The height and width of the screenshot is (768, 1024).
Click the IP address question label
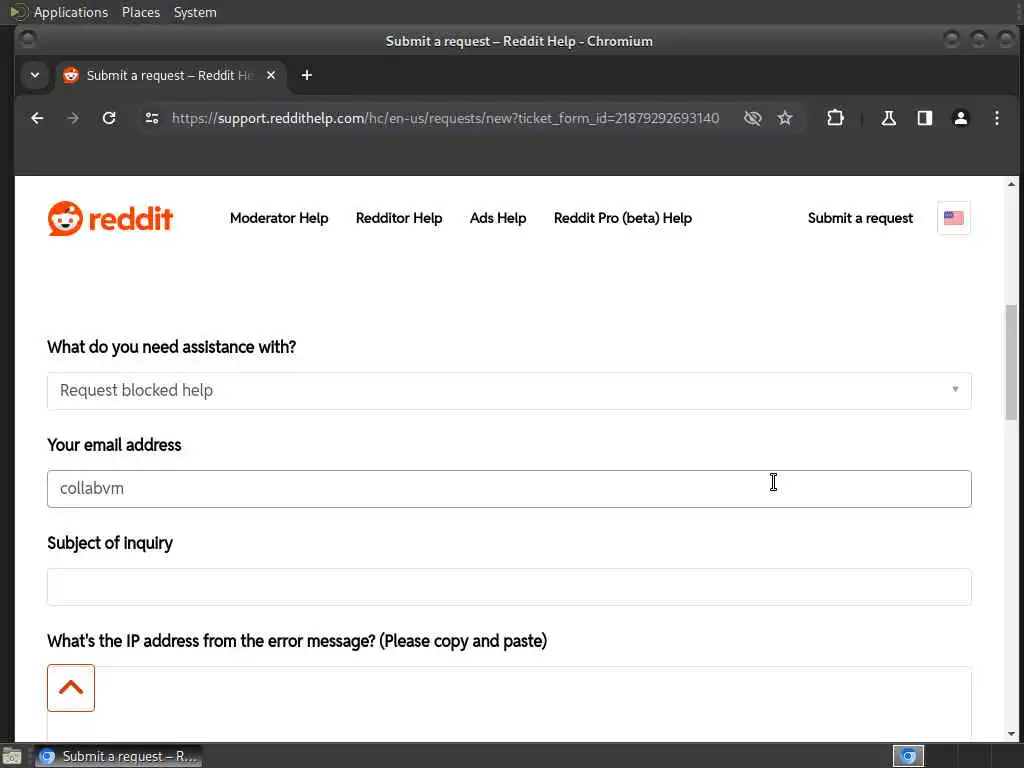[297, 641]
